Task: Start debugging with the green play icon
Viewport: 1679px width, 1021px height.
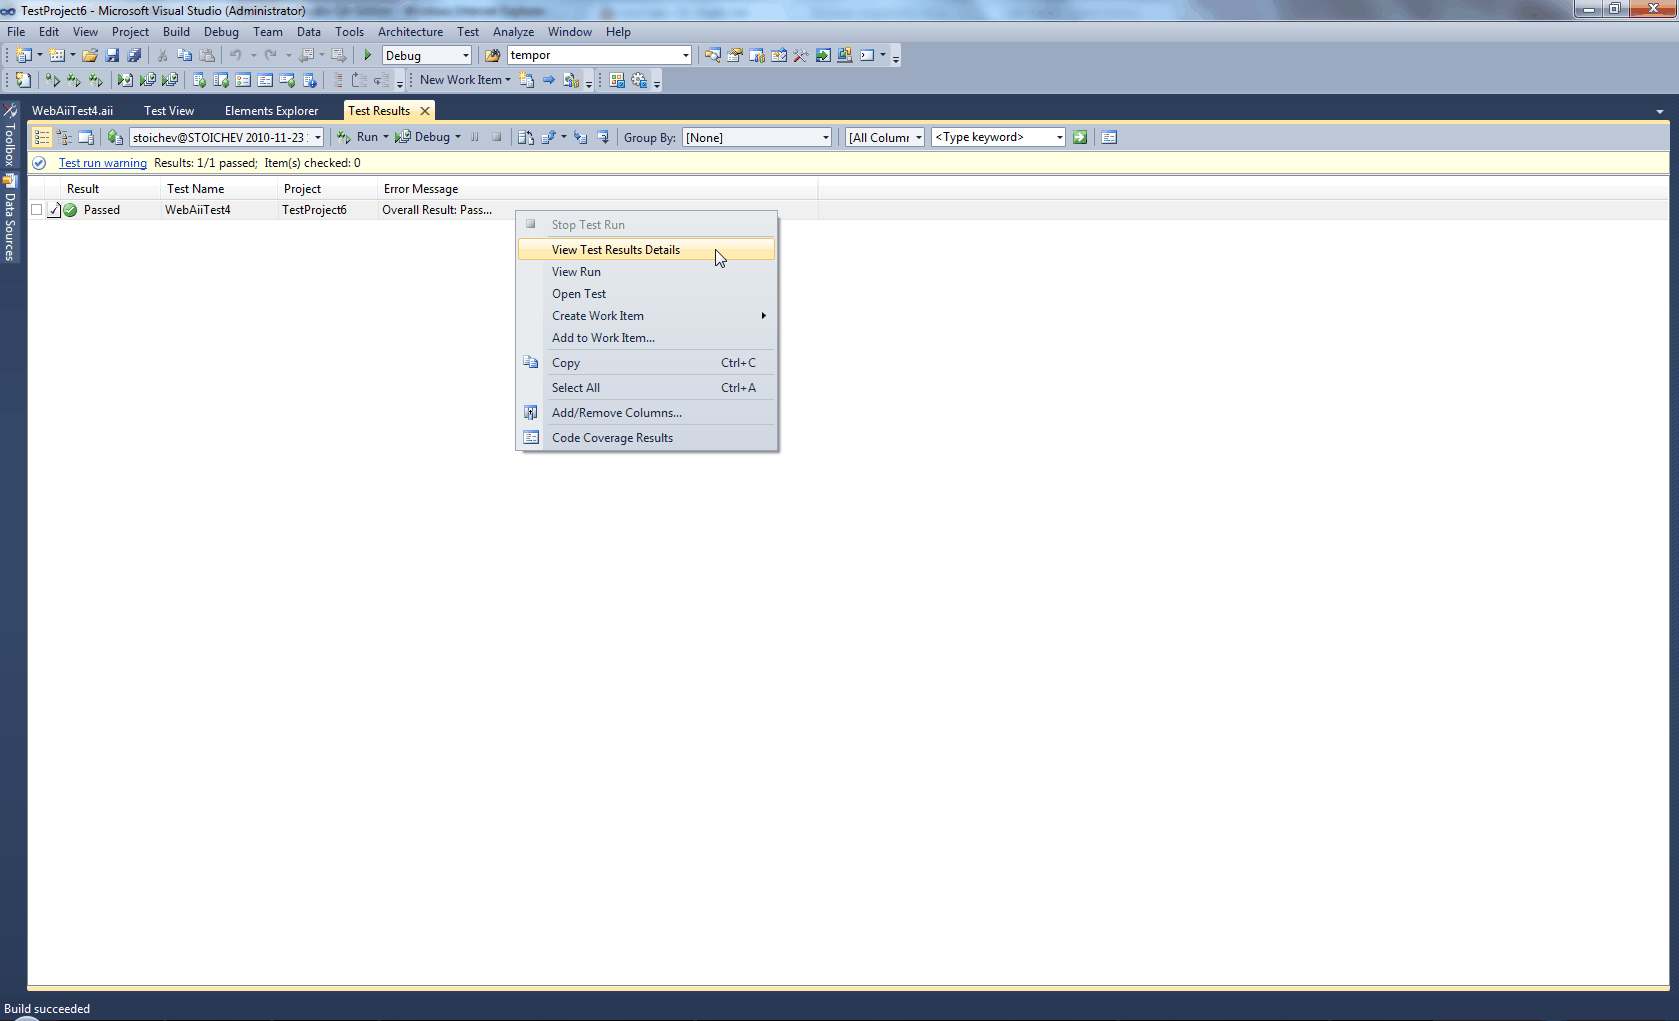Action: pyautogui.click(x=368, y=56)
